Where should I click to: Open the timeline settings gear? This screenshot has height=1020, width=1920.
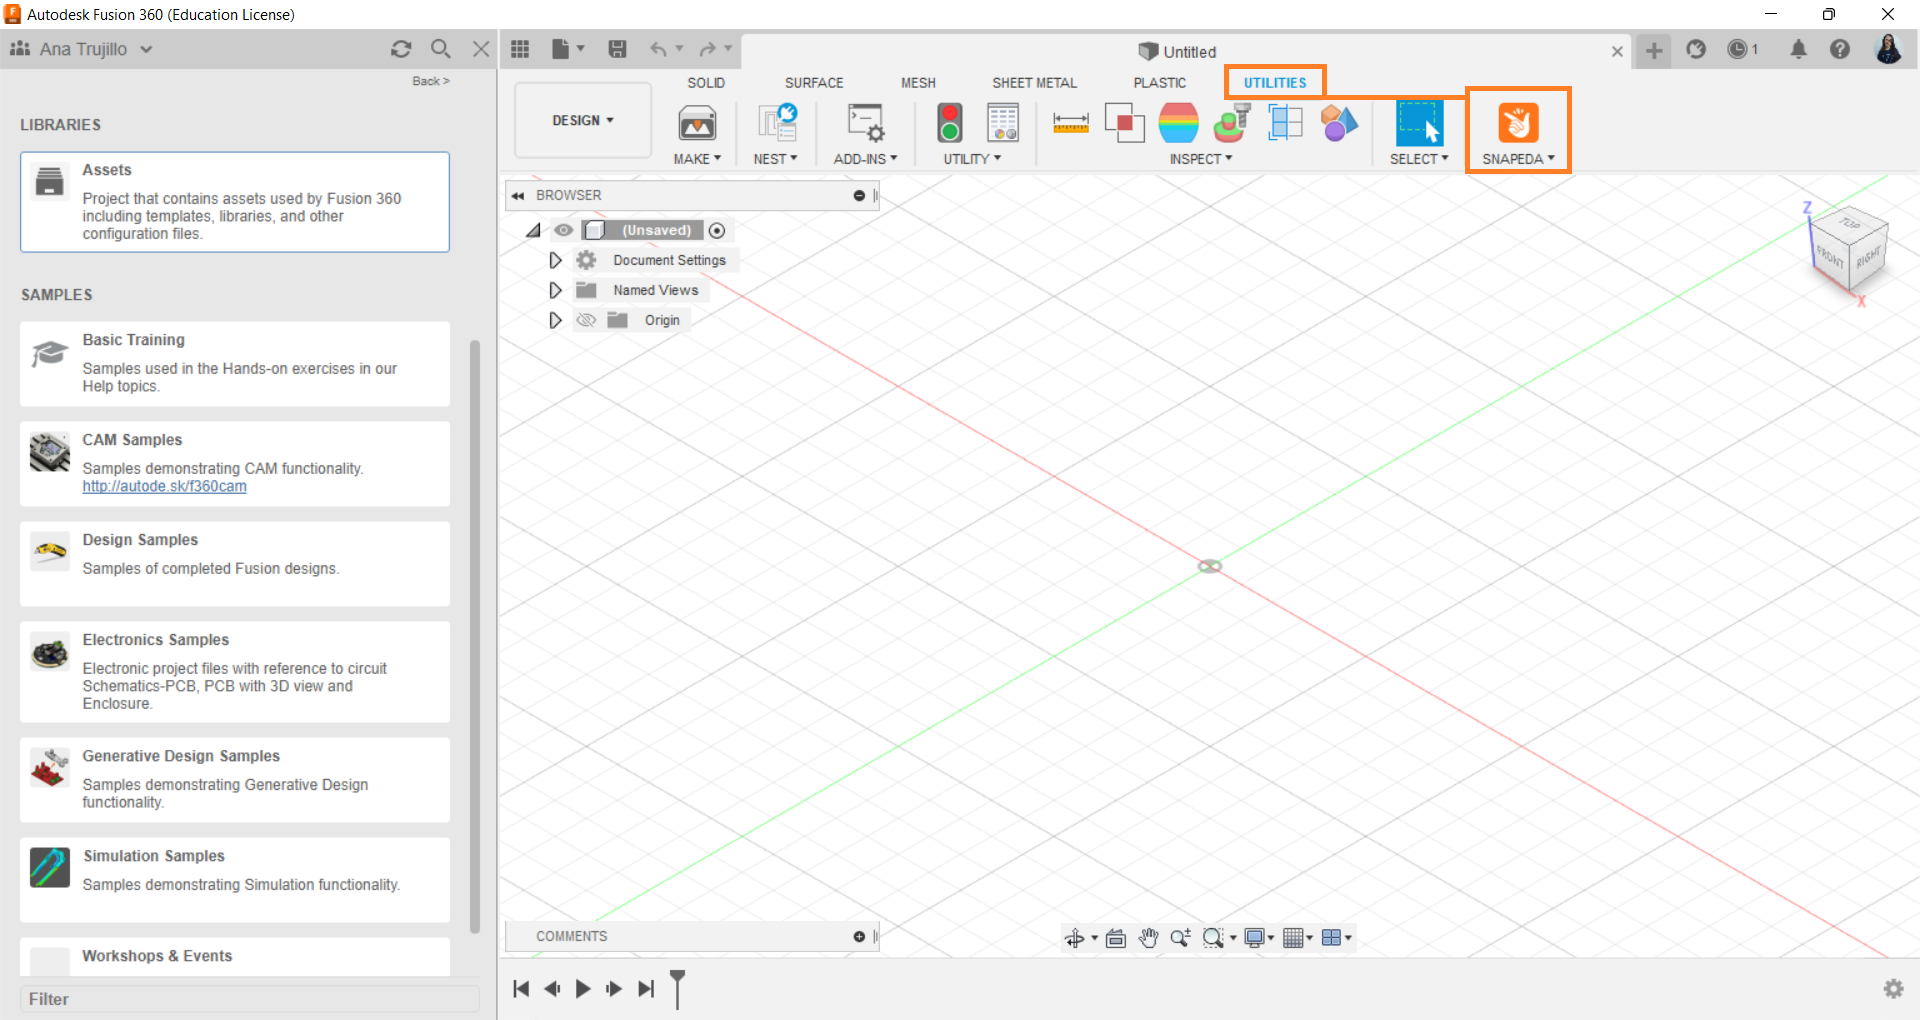tap(1893, 988)
